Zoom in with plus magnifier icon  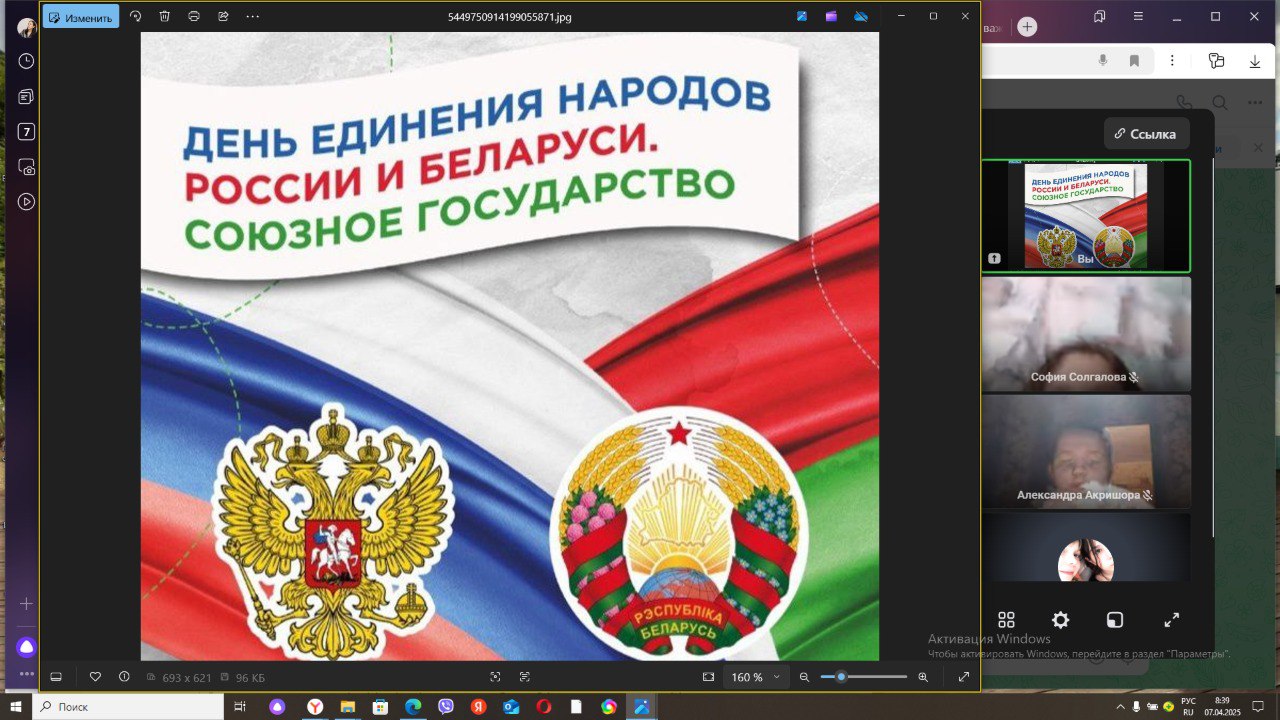923,677
